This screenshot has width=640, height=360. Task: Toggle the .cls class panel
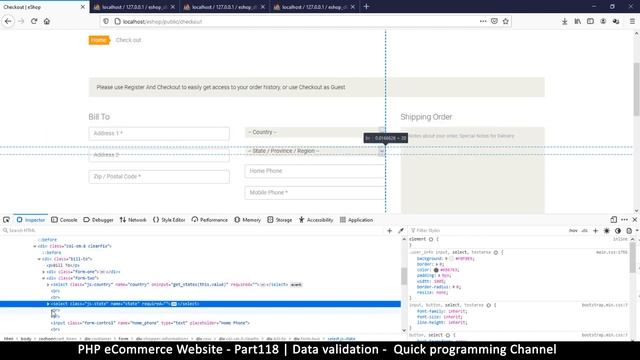click(584, 231)
